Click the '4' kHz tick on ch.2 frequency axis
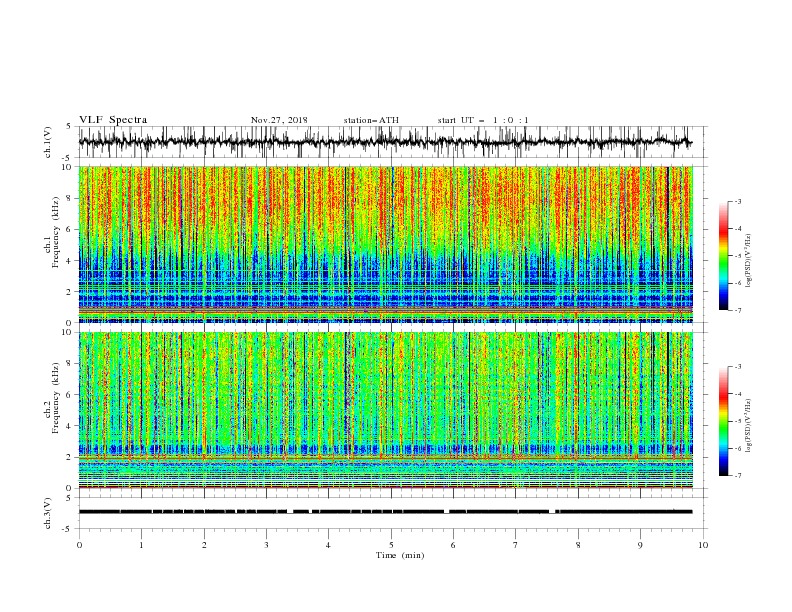The width and height of the screenshot is (792, 612). point(71,426)
